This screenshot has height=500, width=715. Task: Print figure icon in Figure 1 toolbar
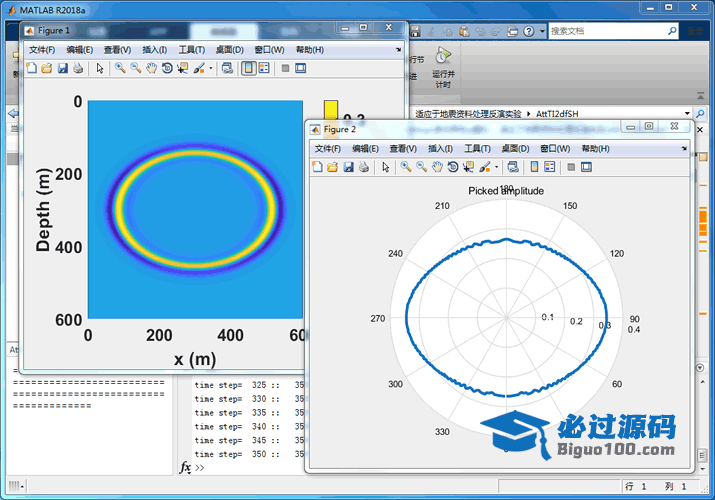pyautogui.click(x=78, y=68)
